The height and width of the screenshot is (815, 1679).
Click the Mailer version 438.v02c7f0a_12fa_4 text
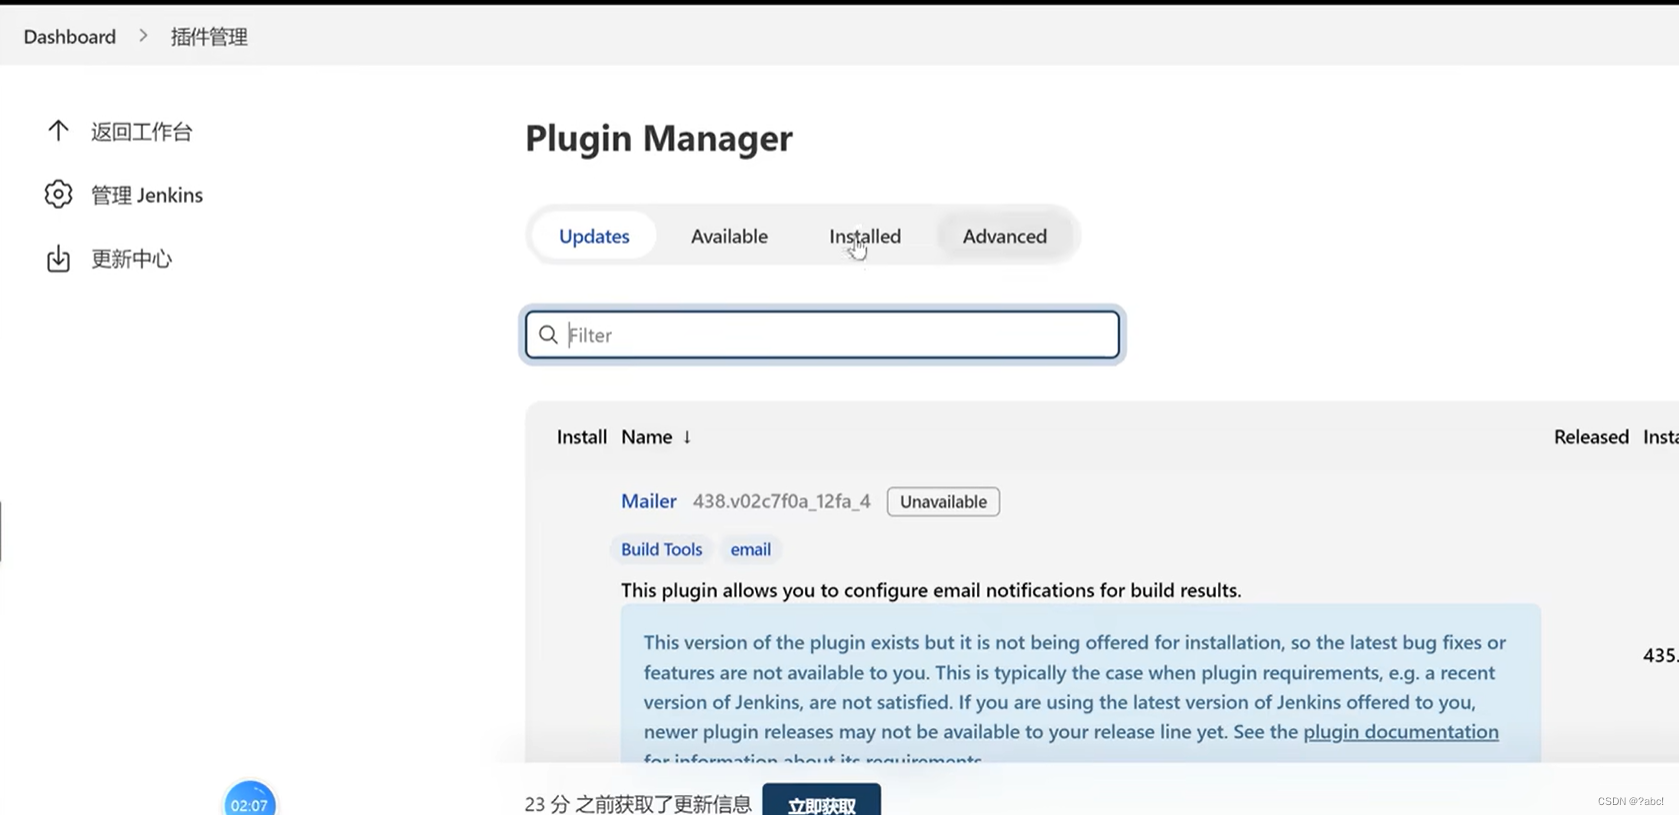(x=782, y=501)
